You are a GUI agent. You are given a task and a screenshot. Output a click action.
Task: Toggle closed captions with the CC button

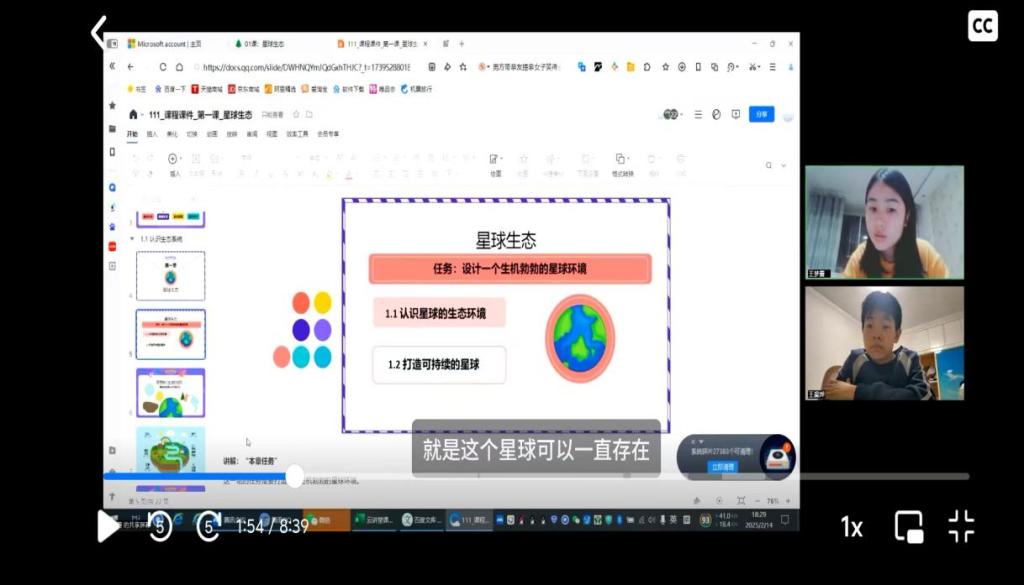click(x=982, y=26)
